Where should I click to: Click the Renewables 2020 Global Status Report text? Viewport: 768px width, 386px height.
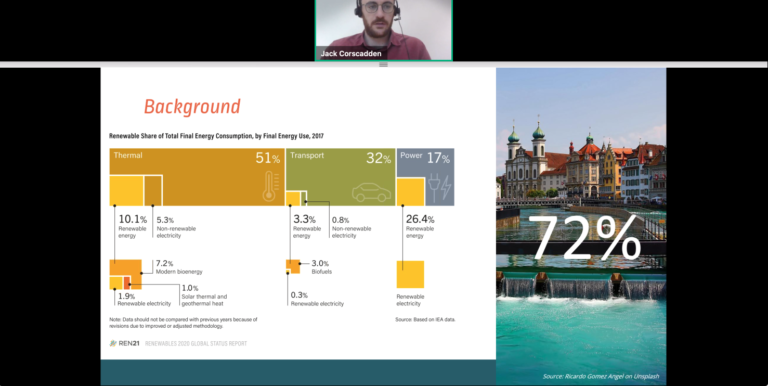[196, 344]
